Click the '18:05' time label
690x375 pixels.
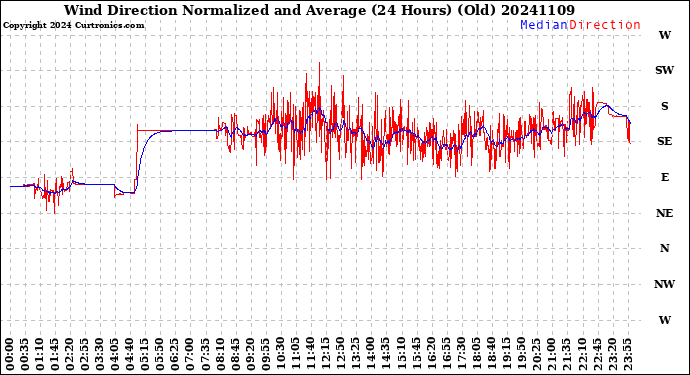click(x=476, y=354)
